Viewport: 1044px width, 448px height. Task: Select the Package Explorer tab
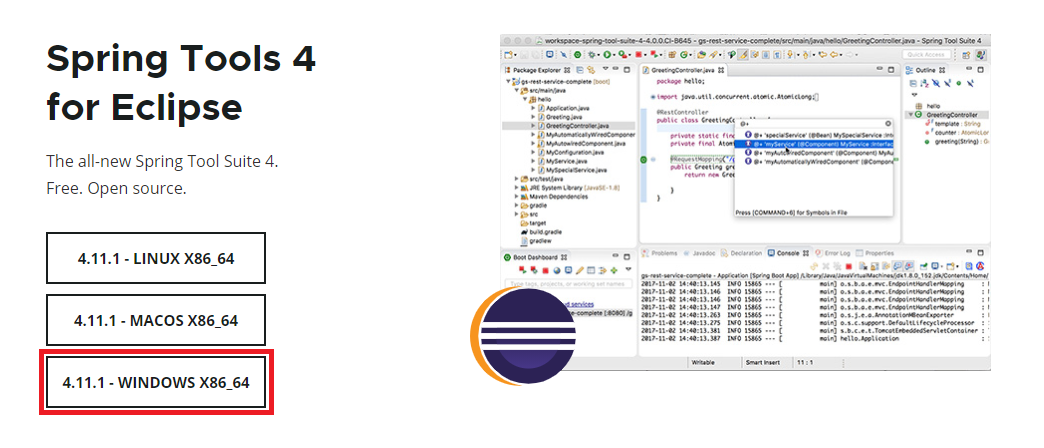[x=537, y=70]
